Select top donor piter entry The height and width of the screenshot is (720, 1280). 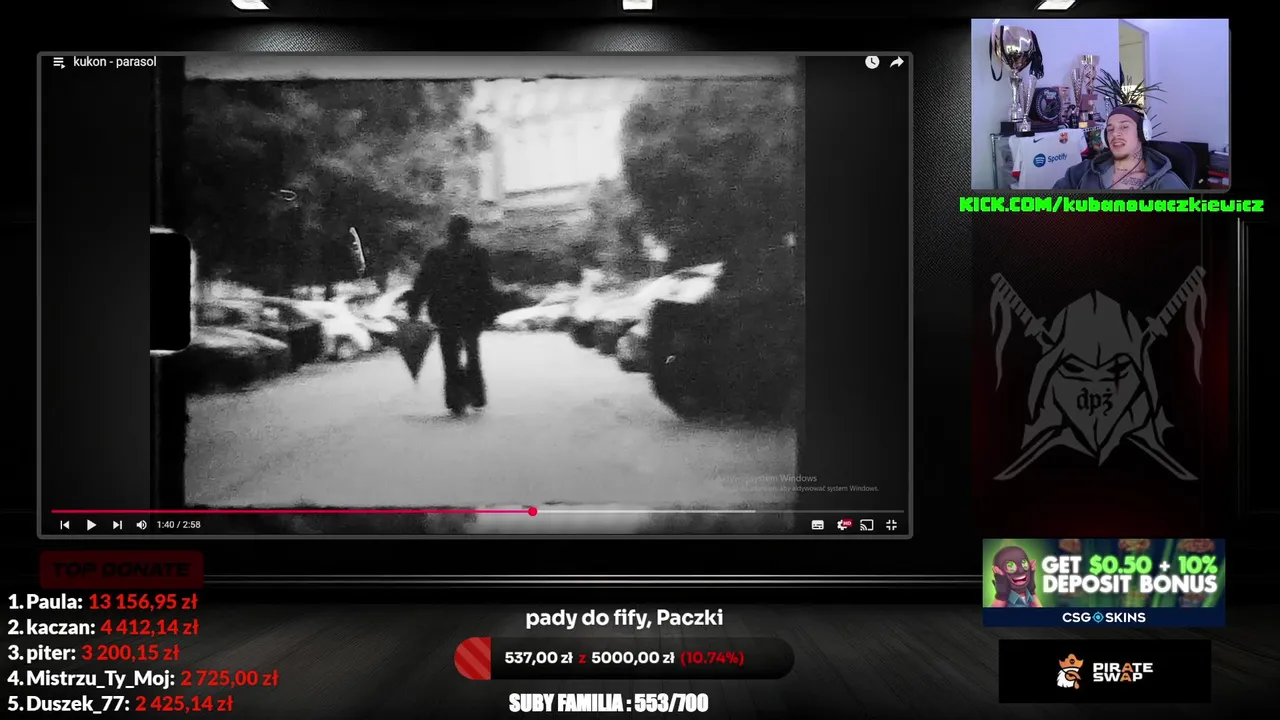pyautogui.click(x=94, y=653)
